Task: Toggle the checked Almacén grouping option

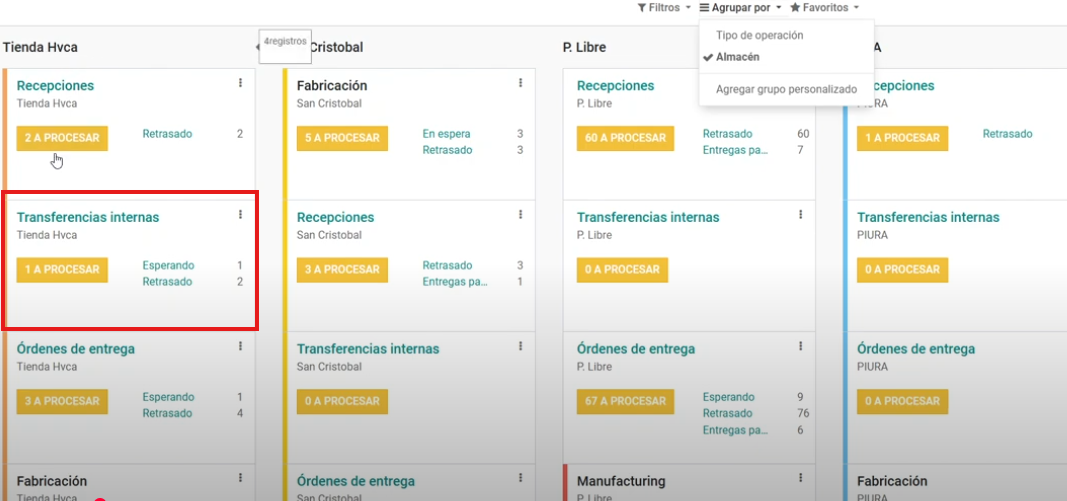Action: coord(738,57)
